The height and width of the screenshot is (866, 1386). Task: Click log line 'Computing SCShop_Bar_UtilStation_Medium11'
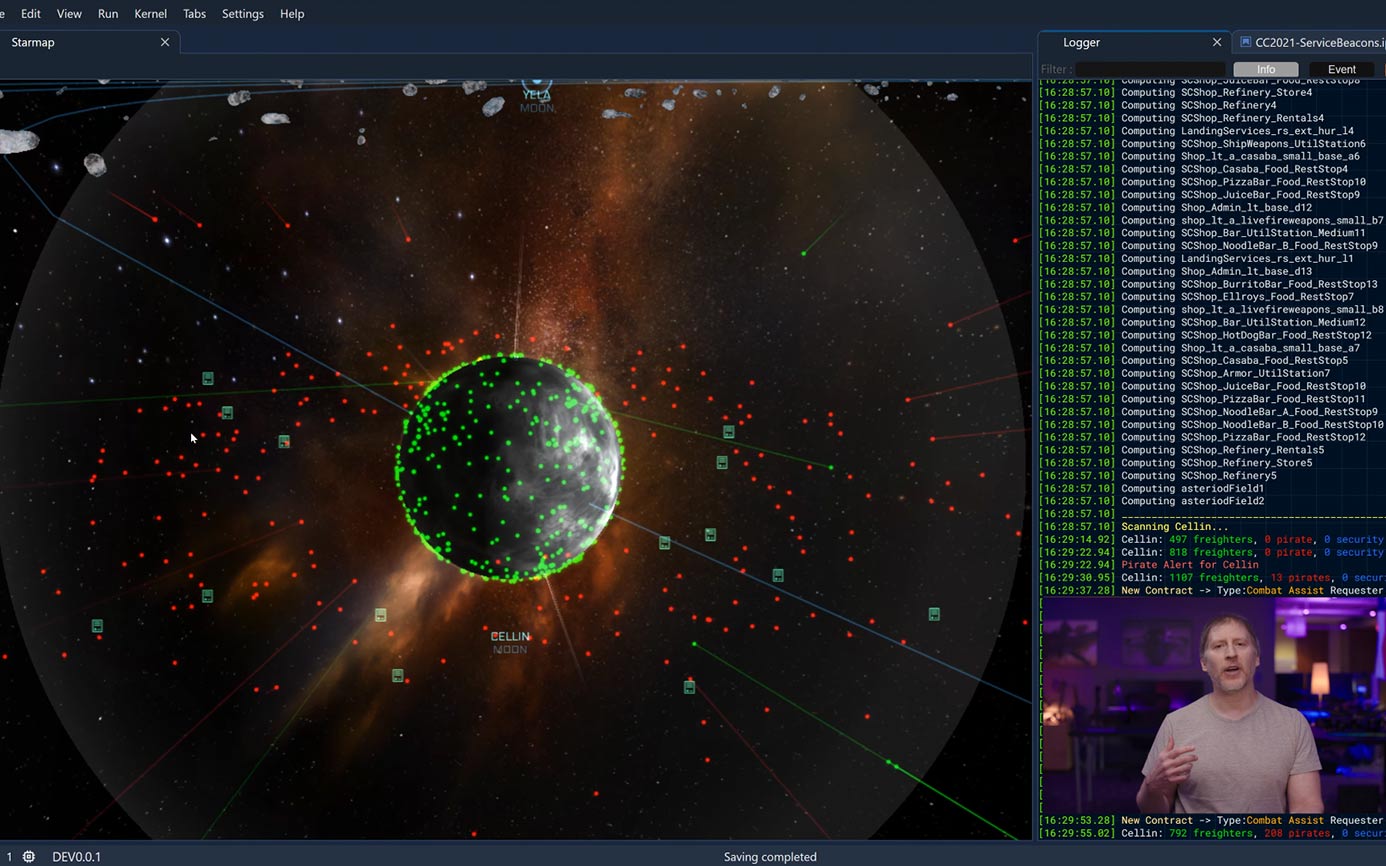pos(1244,233)
